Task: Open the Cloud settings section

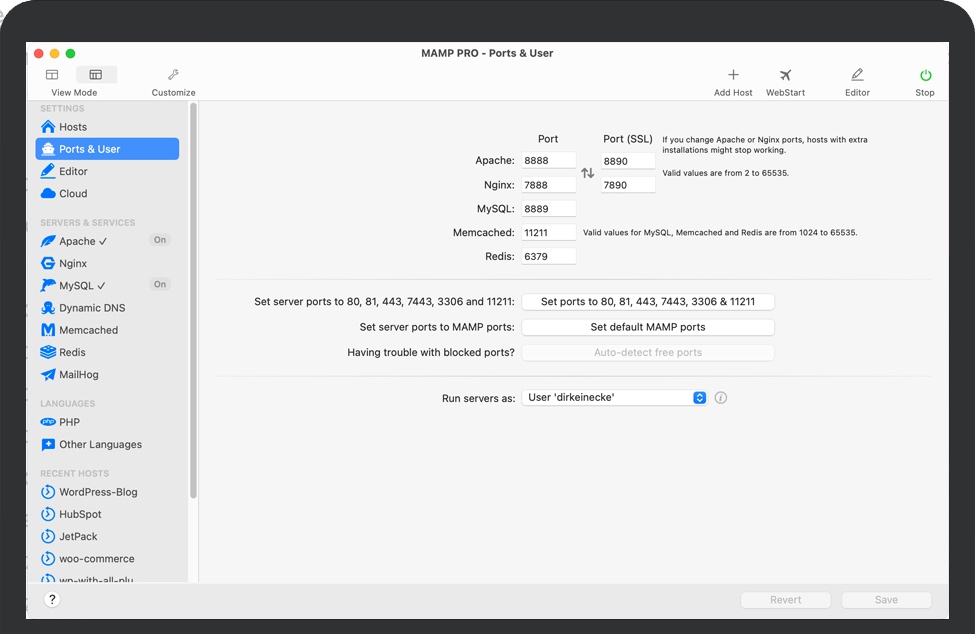Action: pos(73,194)
